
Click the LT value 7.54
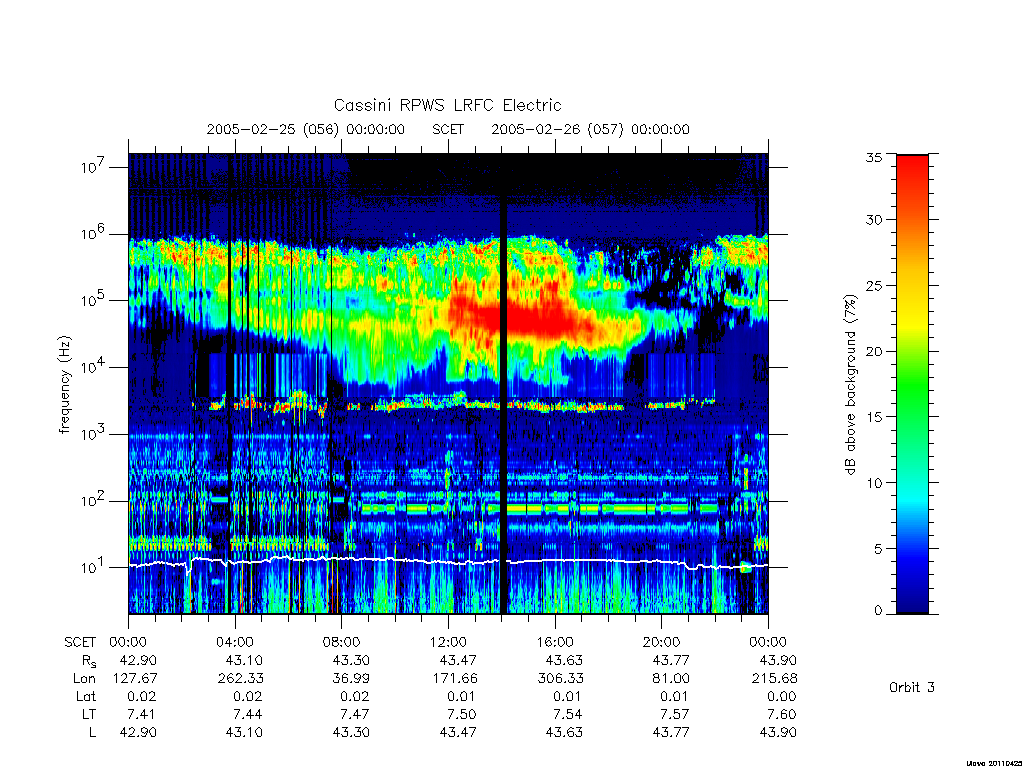(568, 714)
